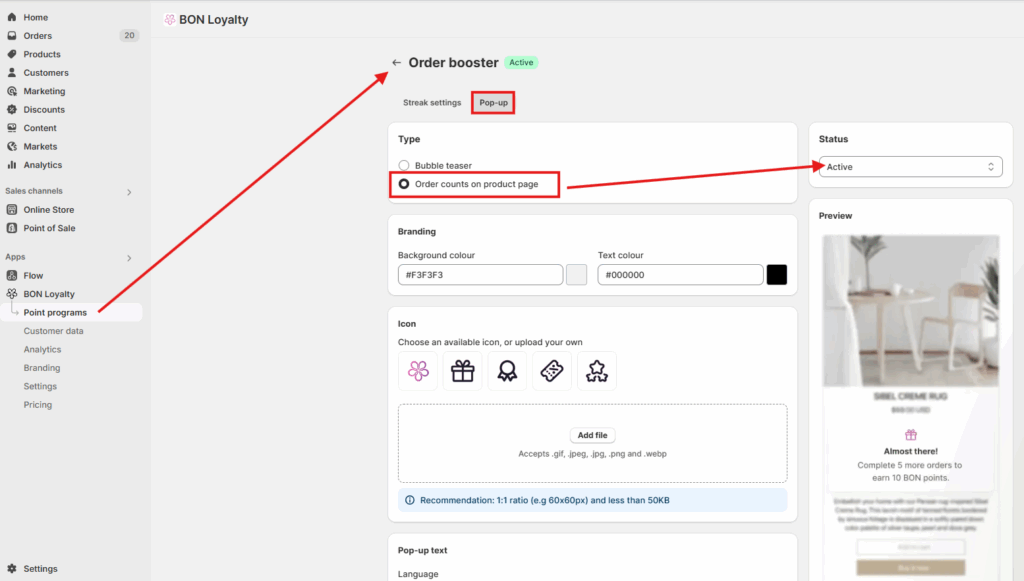1024x581 pixels.
Task: Select the flower icon option
Action: coord(418,372)
